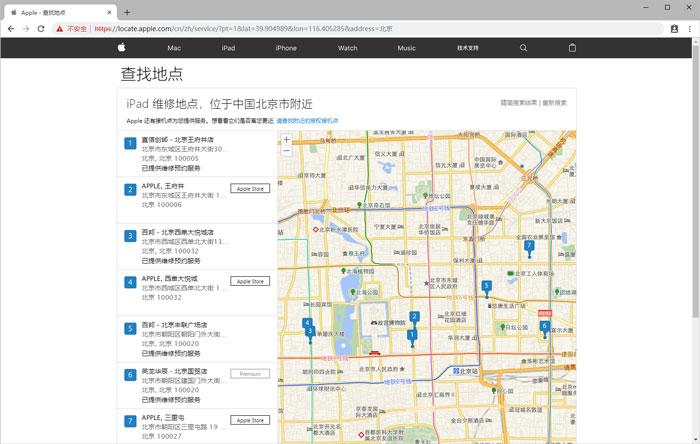The width and height of the screenshot is (700, 444).
Task: Switch to the Apple - 查找地点 browser tab
Action: tap(61, 12)
